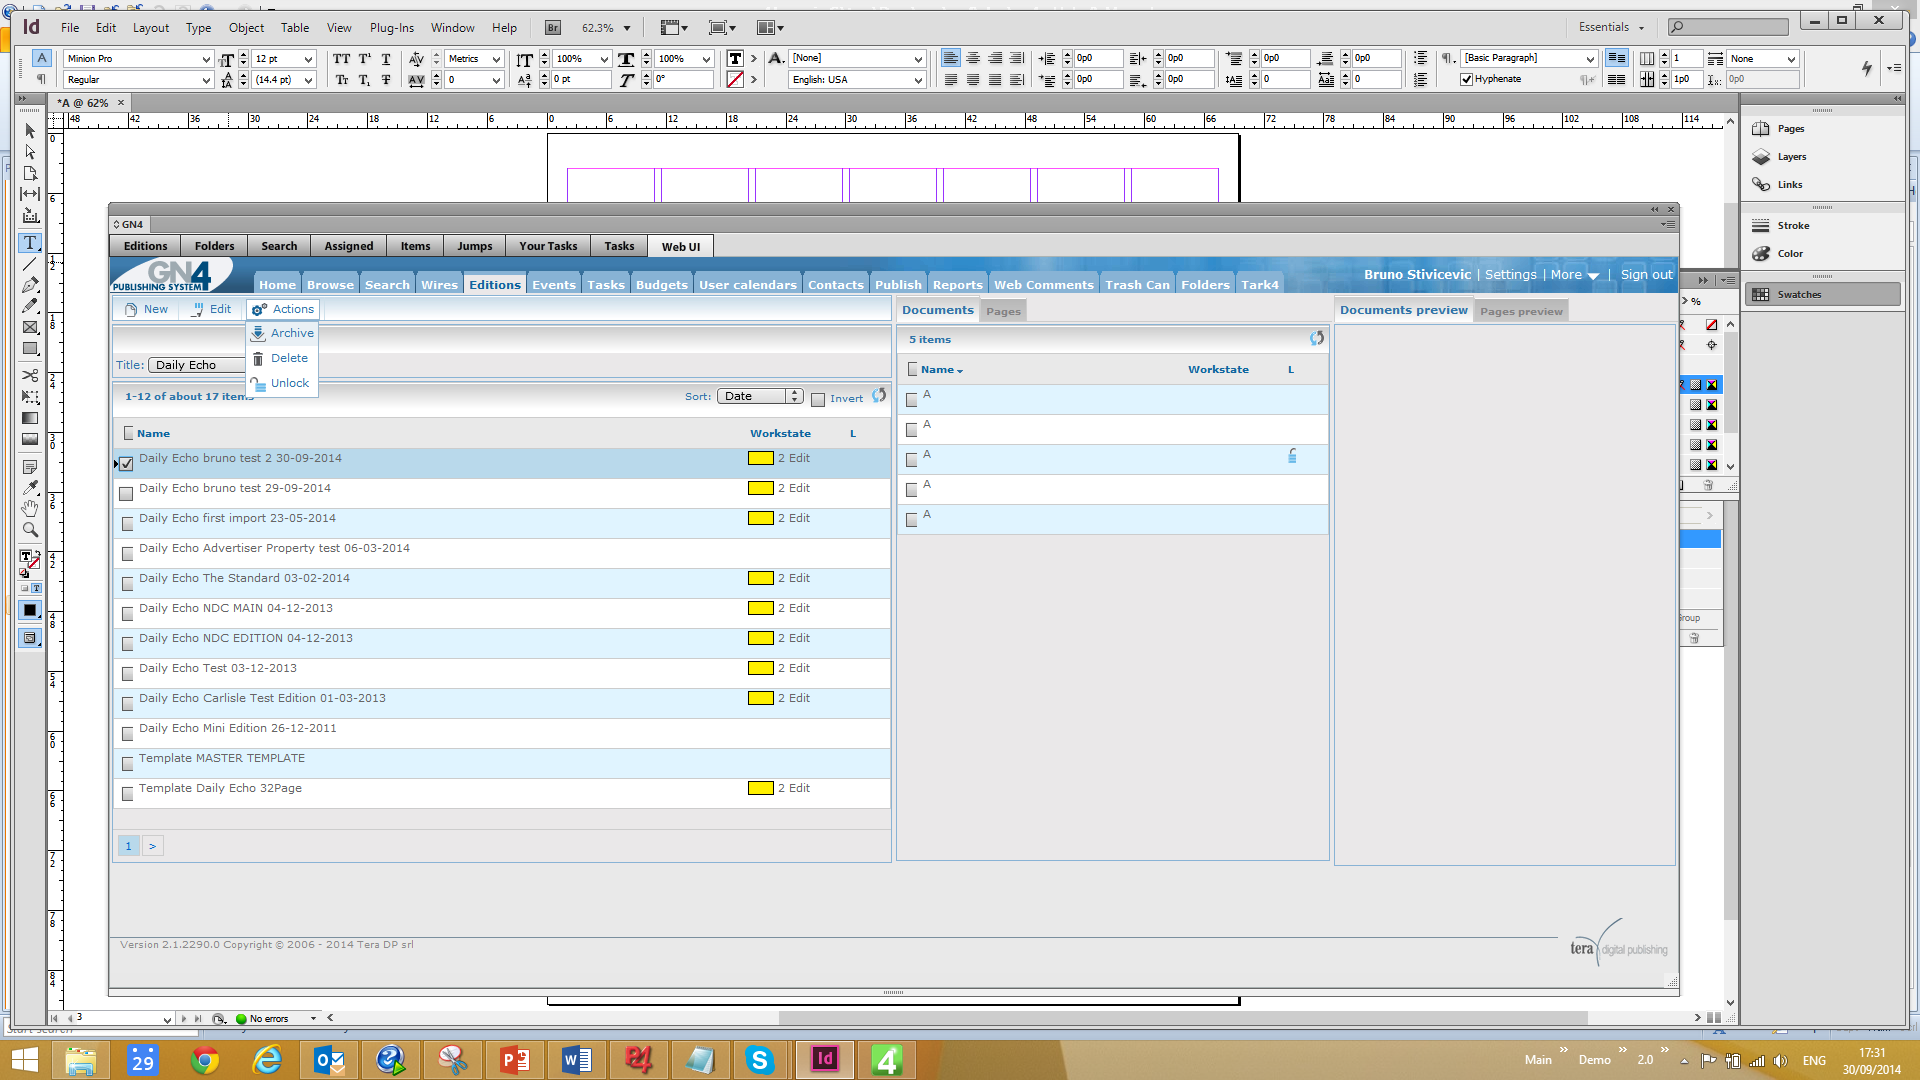Switch to the Your Tasks tab
The width and height of the screenshot is (1920, 1080).
[548, 246]
